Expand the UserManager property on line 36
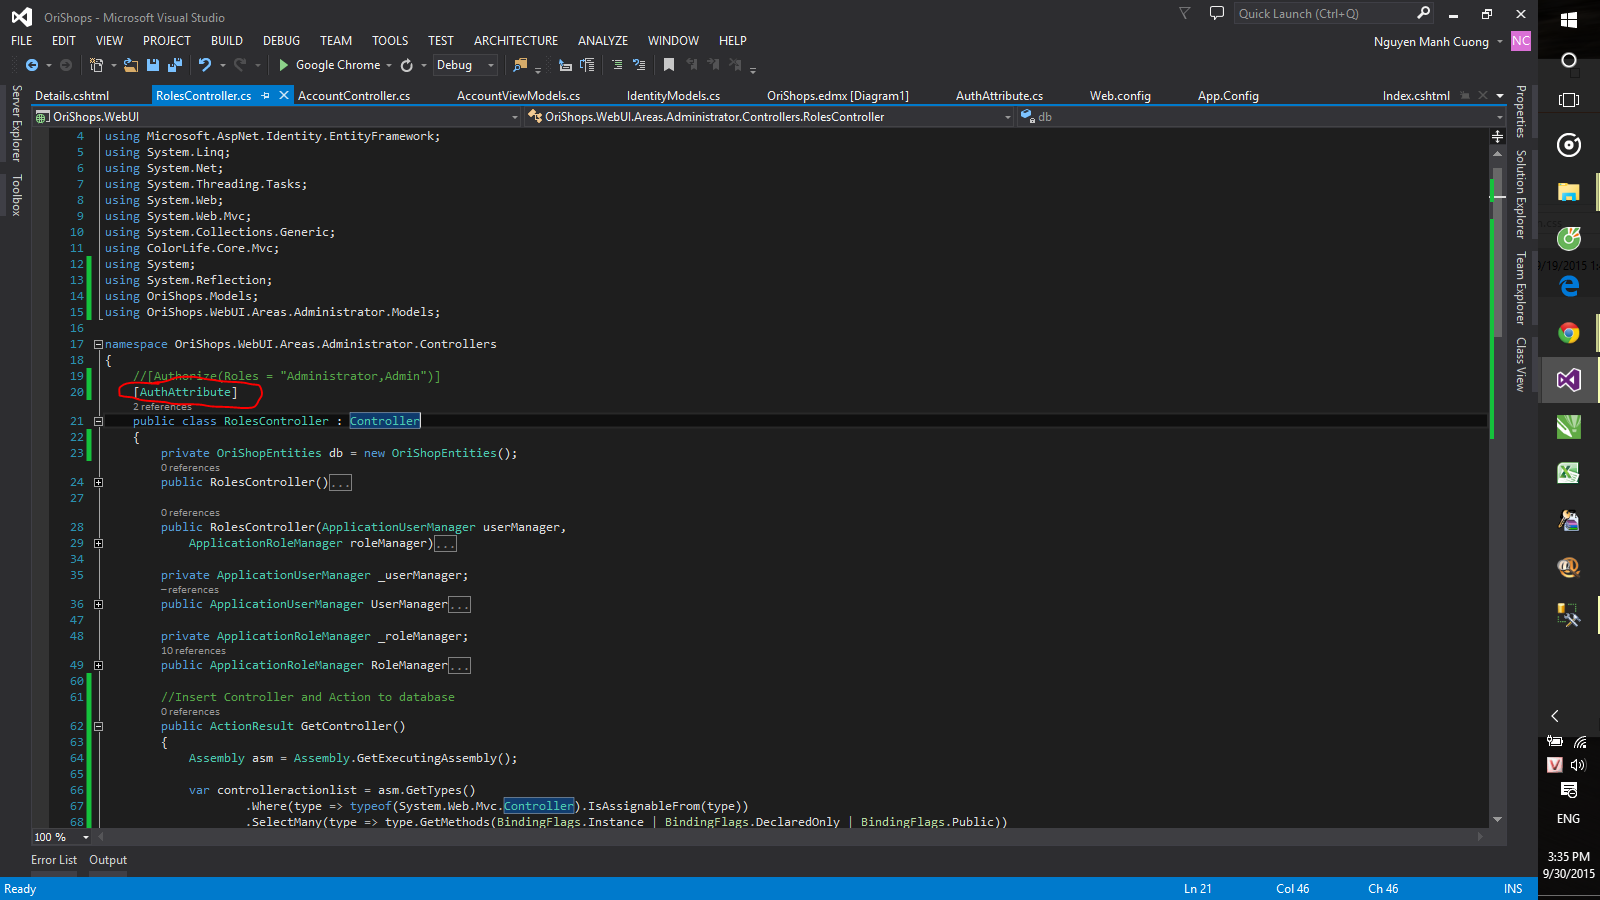1600x900 pixels. pyautogui.click(x=99, y=604)
